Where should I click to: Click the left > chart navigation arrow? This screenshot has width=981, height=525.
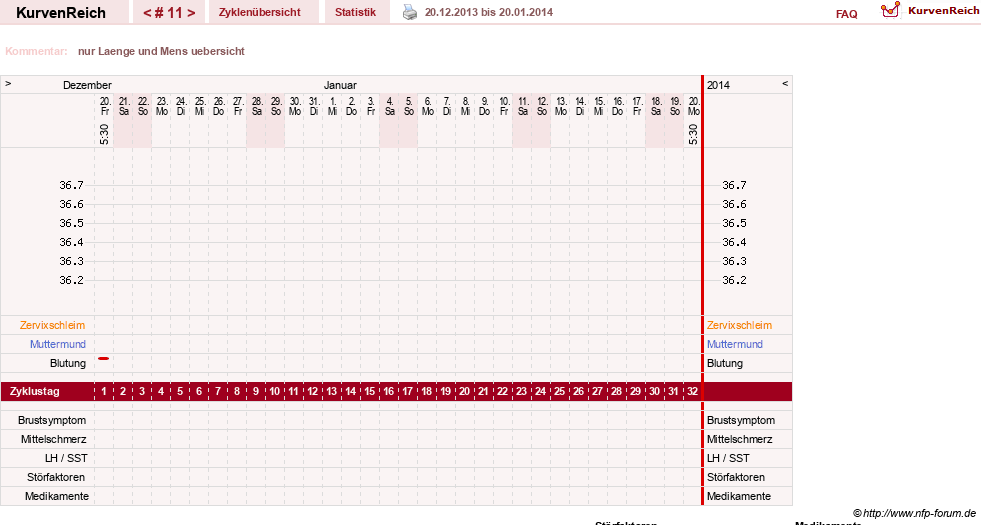(x=8, y=83)
